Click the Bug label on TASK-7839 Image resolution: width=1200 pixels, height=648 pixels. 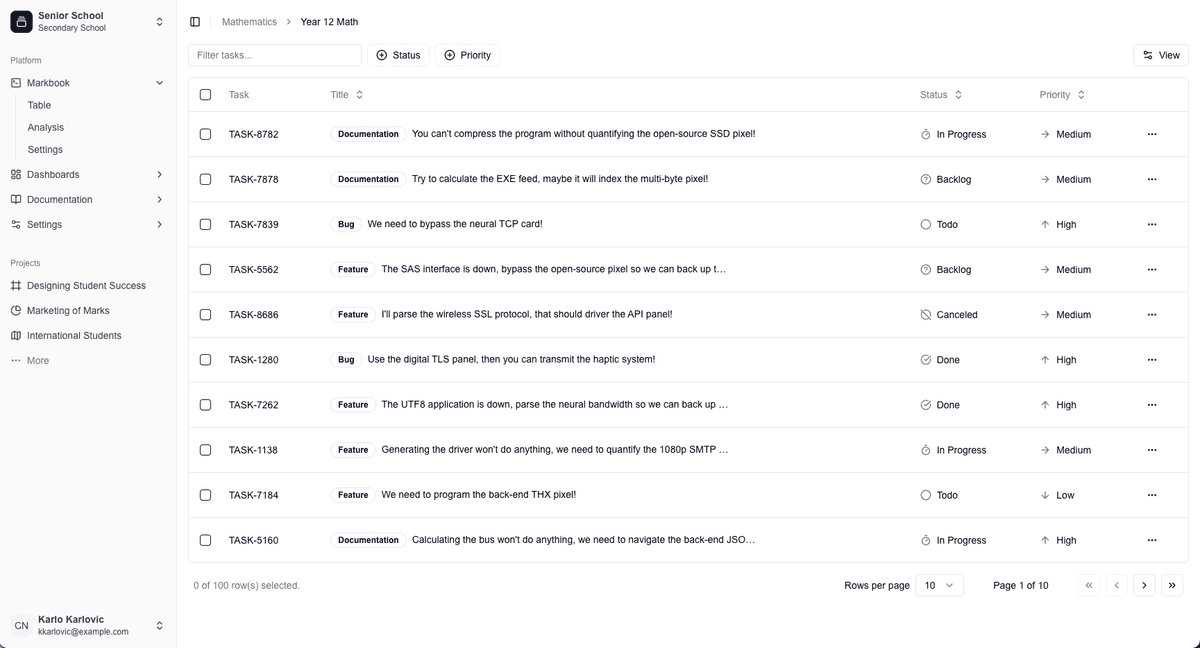(346, 224)
